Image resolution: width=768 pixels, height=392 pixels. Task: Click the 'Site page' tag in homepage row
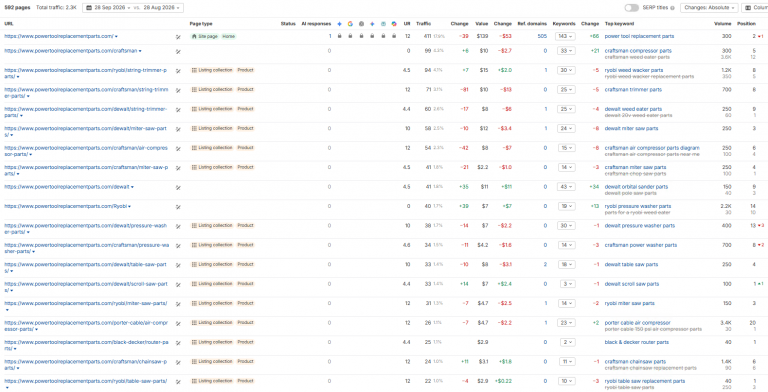click(x=205, y=36)
